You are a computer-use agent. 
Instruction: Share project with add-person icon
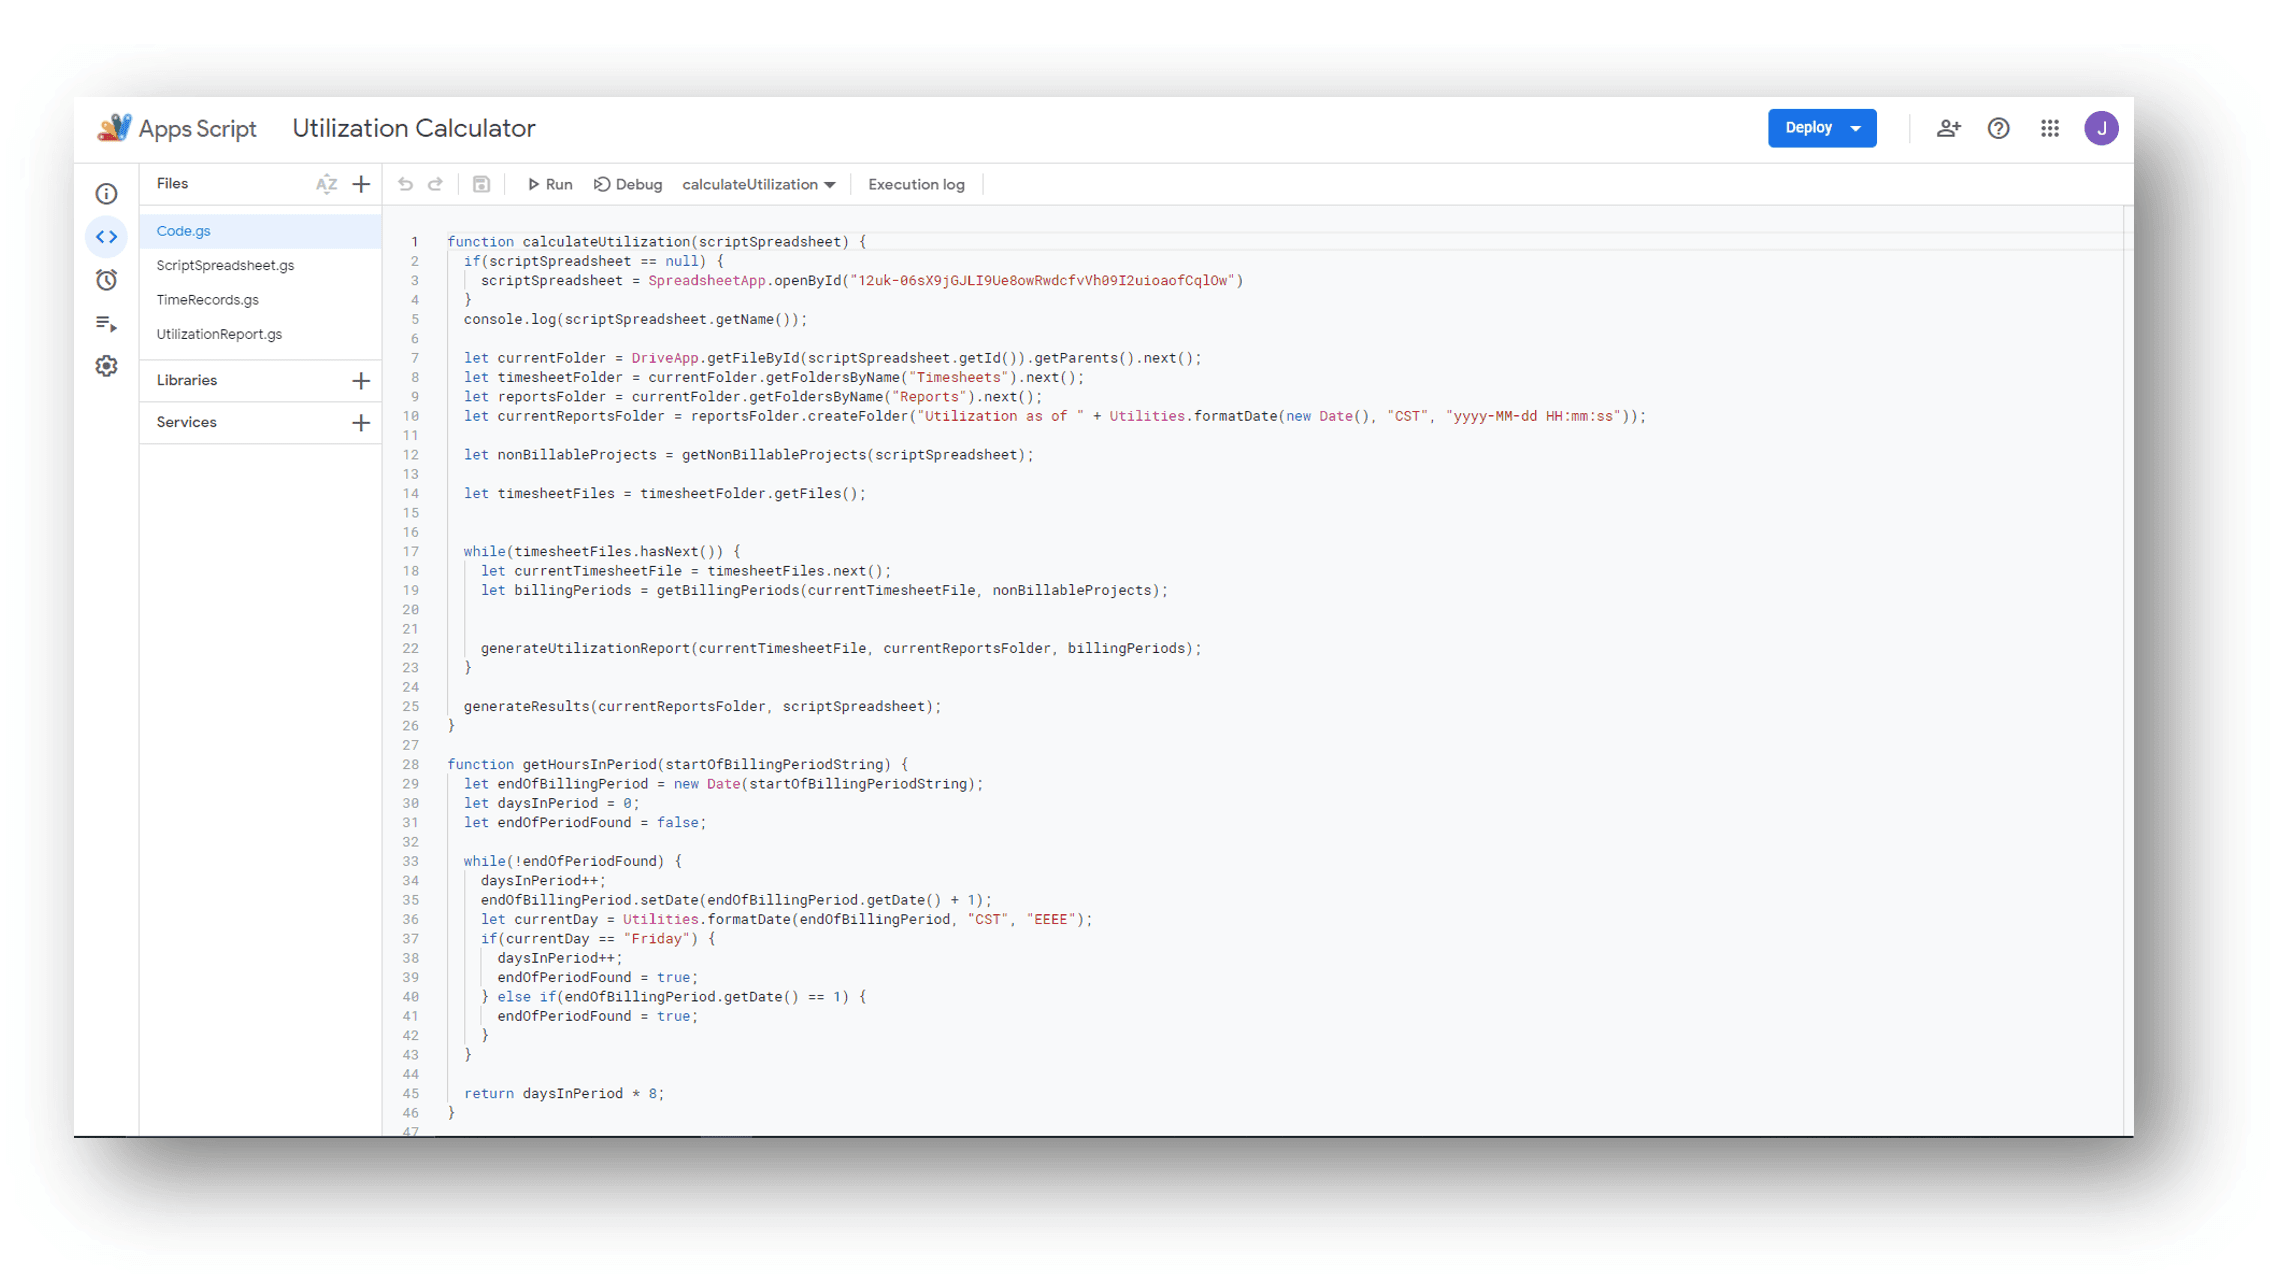(1947, 128)
